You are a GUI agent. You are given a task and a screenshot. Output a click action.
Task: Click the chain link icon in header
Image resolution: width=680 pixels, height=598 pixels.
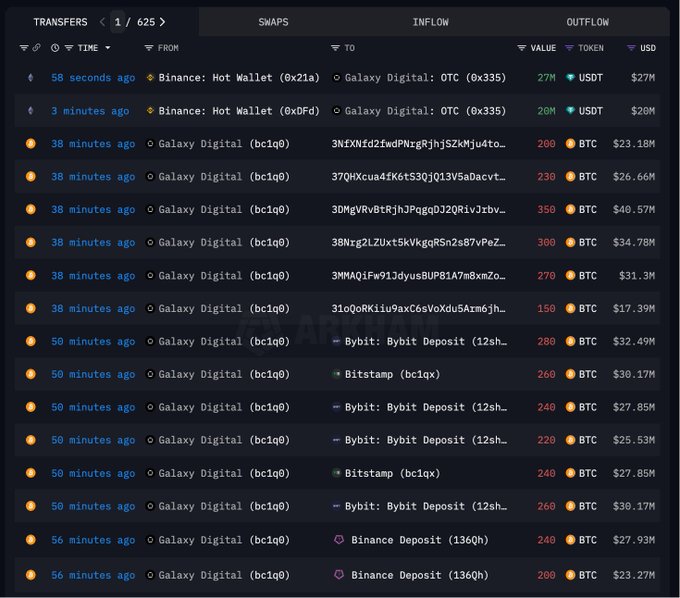tap(37, 48)
